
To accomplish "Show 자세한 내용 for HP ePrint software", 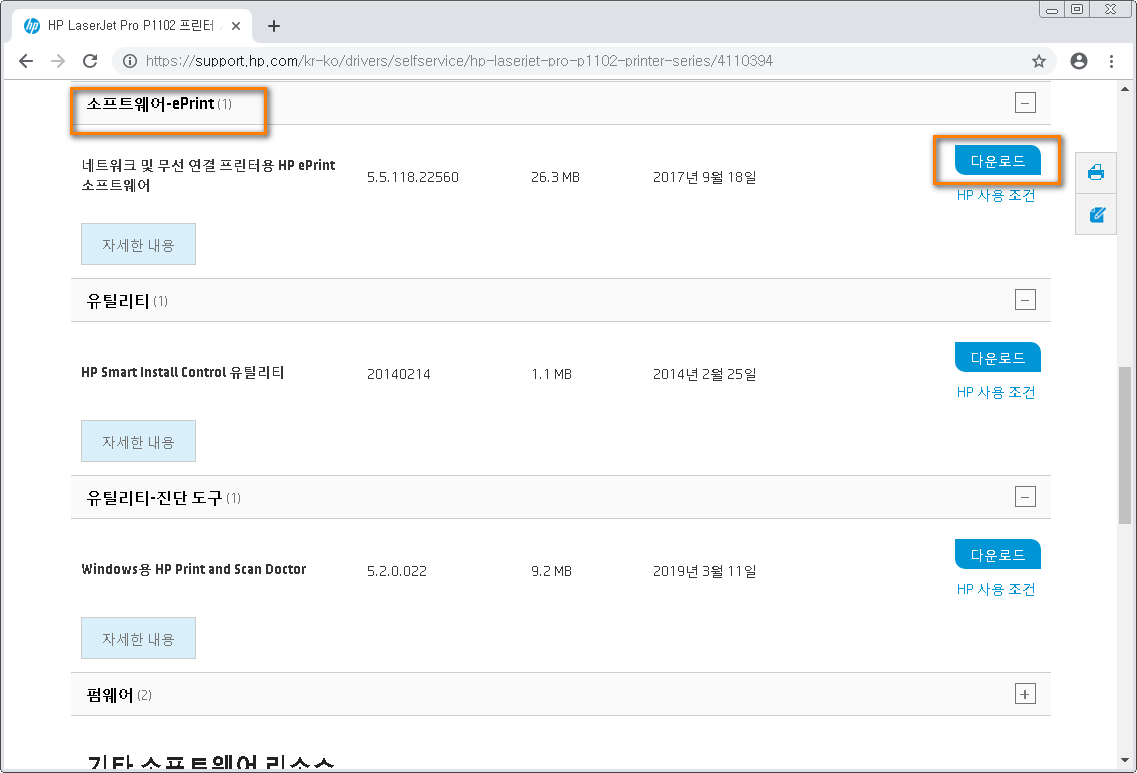I will (138, 244).
